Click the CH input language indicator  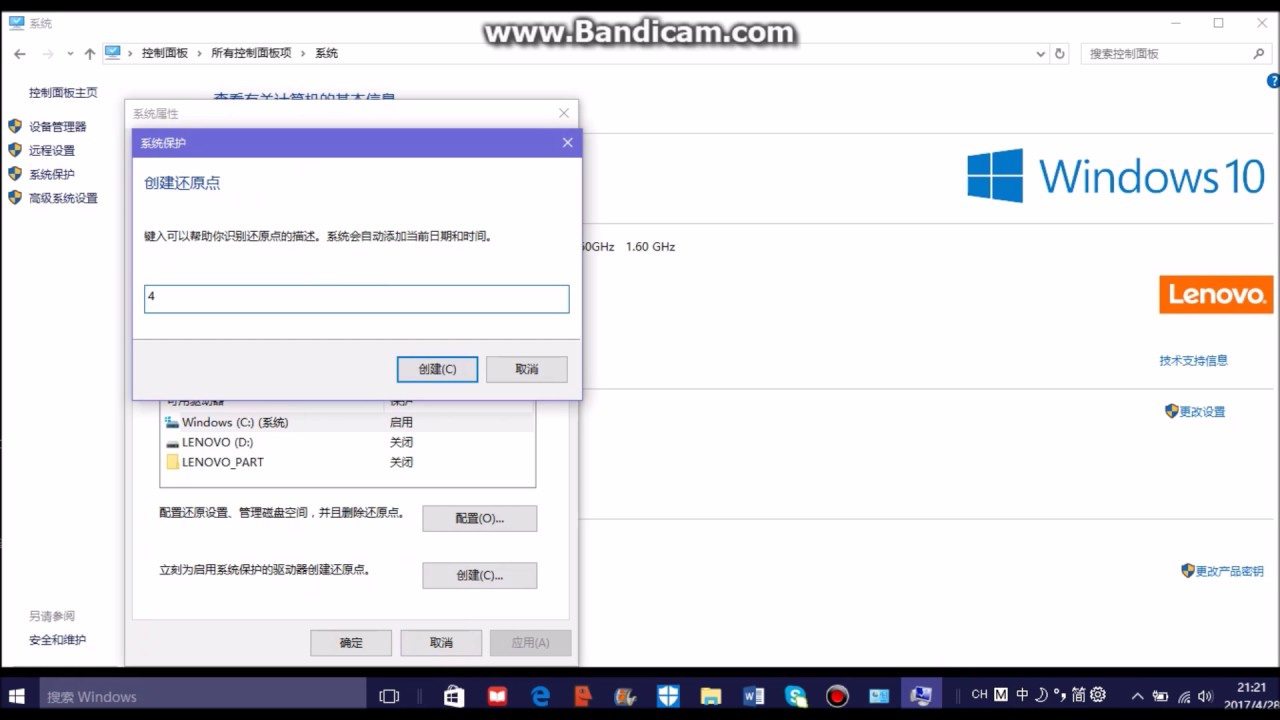[x=979, y=695]
